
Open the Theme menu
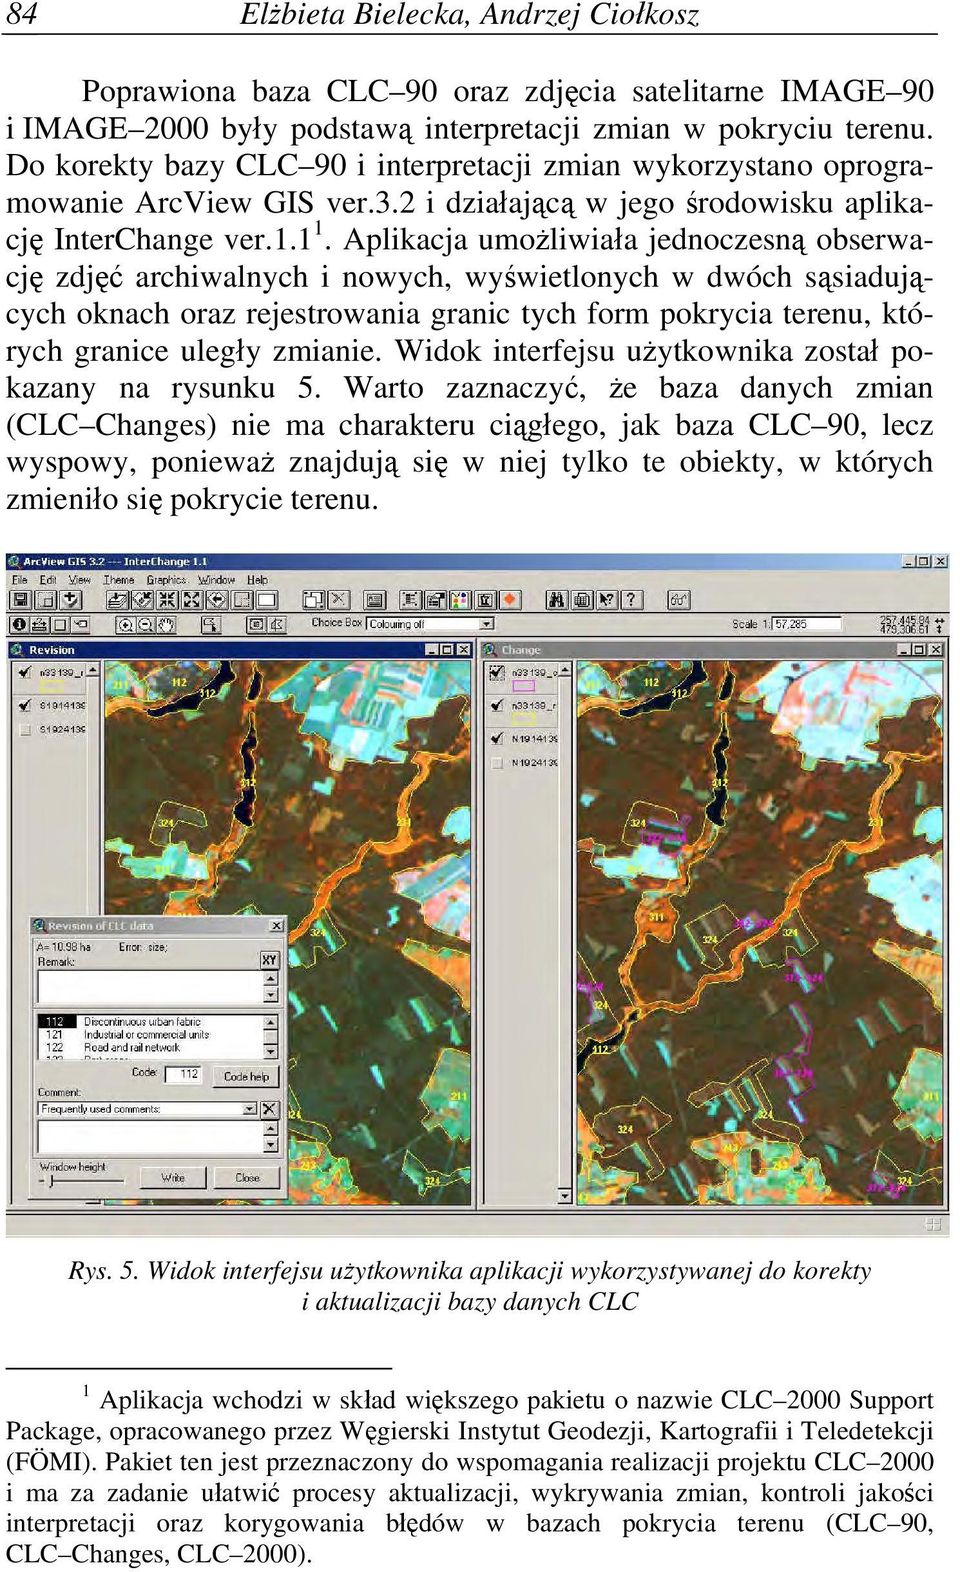tap(118, 579)
